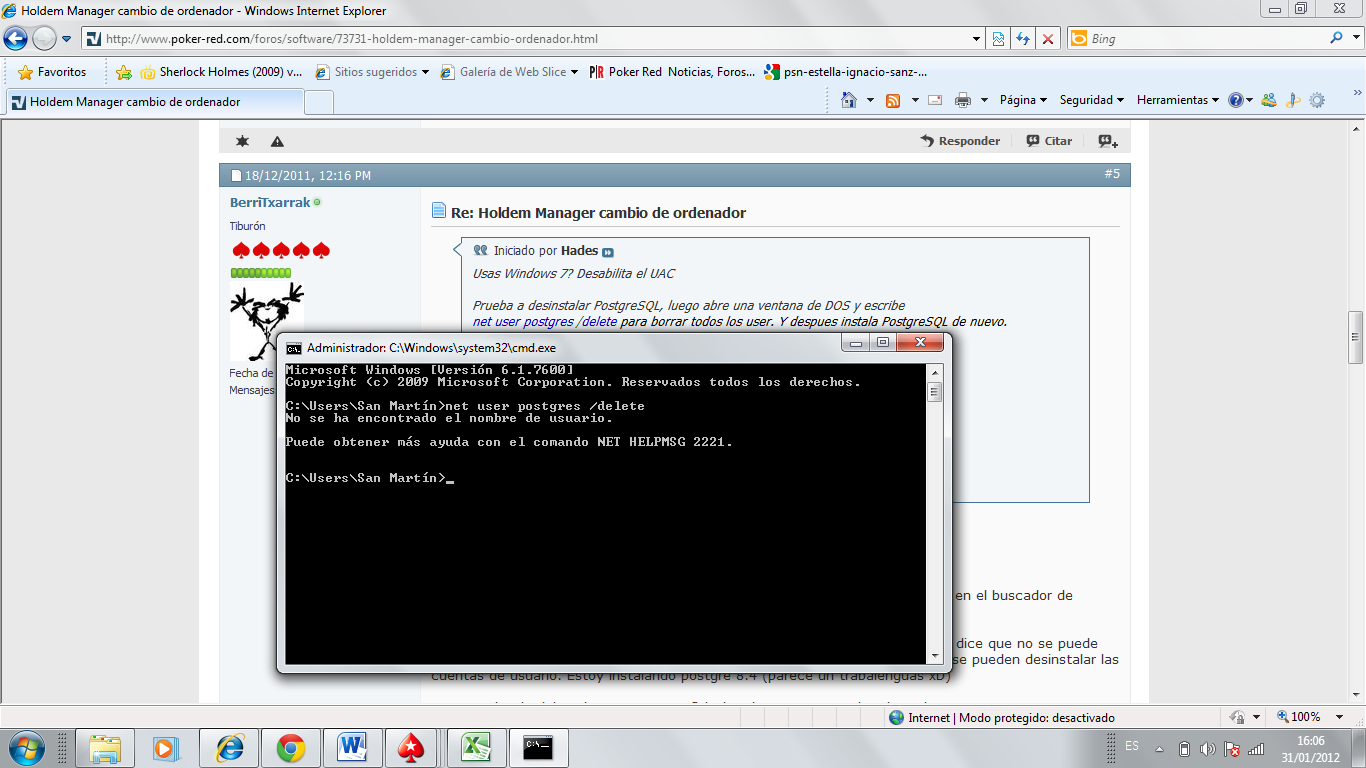Click the cmd window scrollbar down arrow
Screen dimensions: 1366x768
click(934, 655)
